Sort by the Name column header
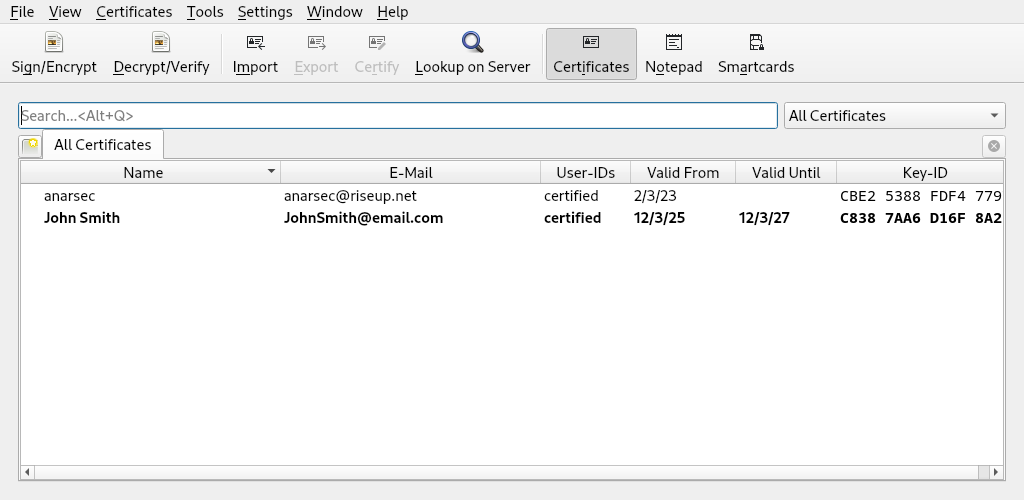 pyautogui.click(x=150, y=172)
